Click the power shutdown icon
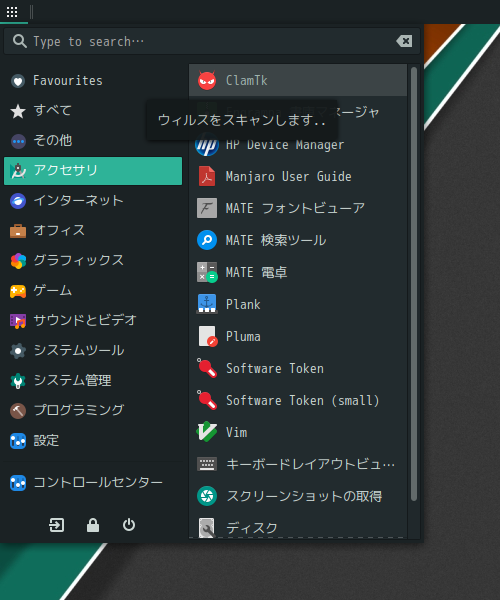Image resolution: width=500 pixels, height=600 pixels. click(129, 525)
